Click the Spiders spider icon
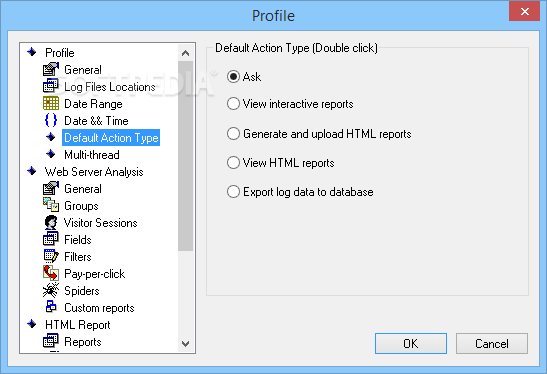 tap(51, 290)
